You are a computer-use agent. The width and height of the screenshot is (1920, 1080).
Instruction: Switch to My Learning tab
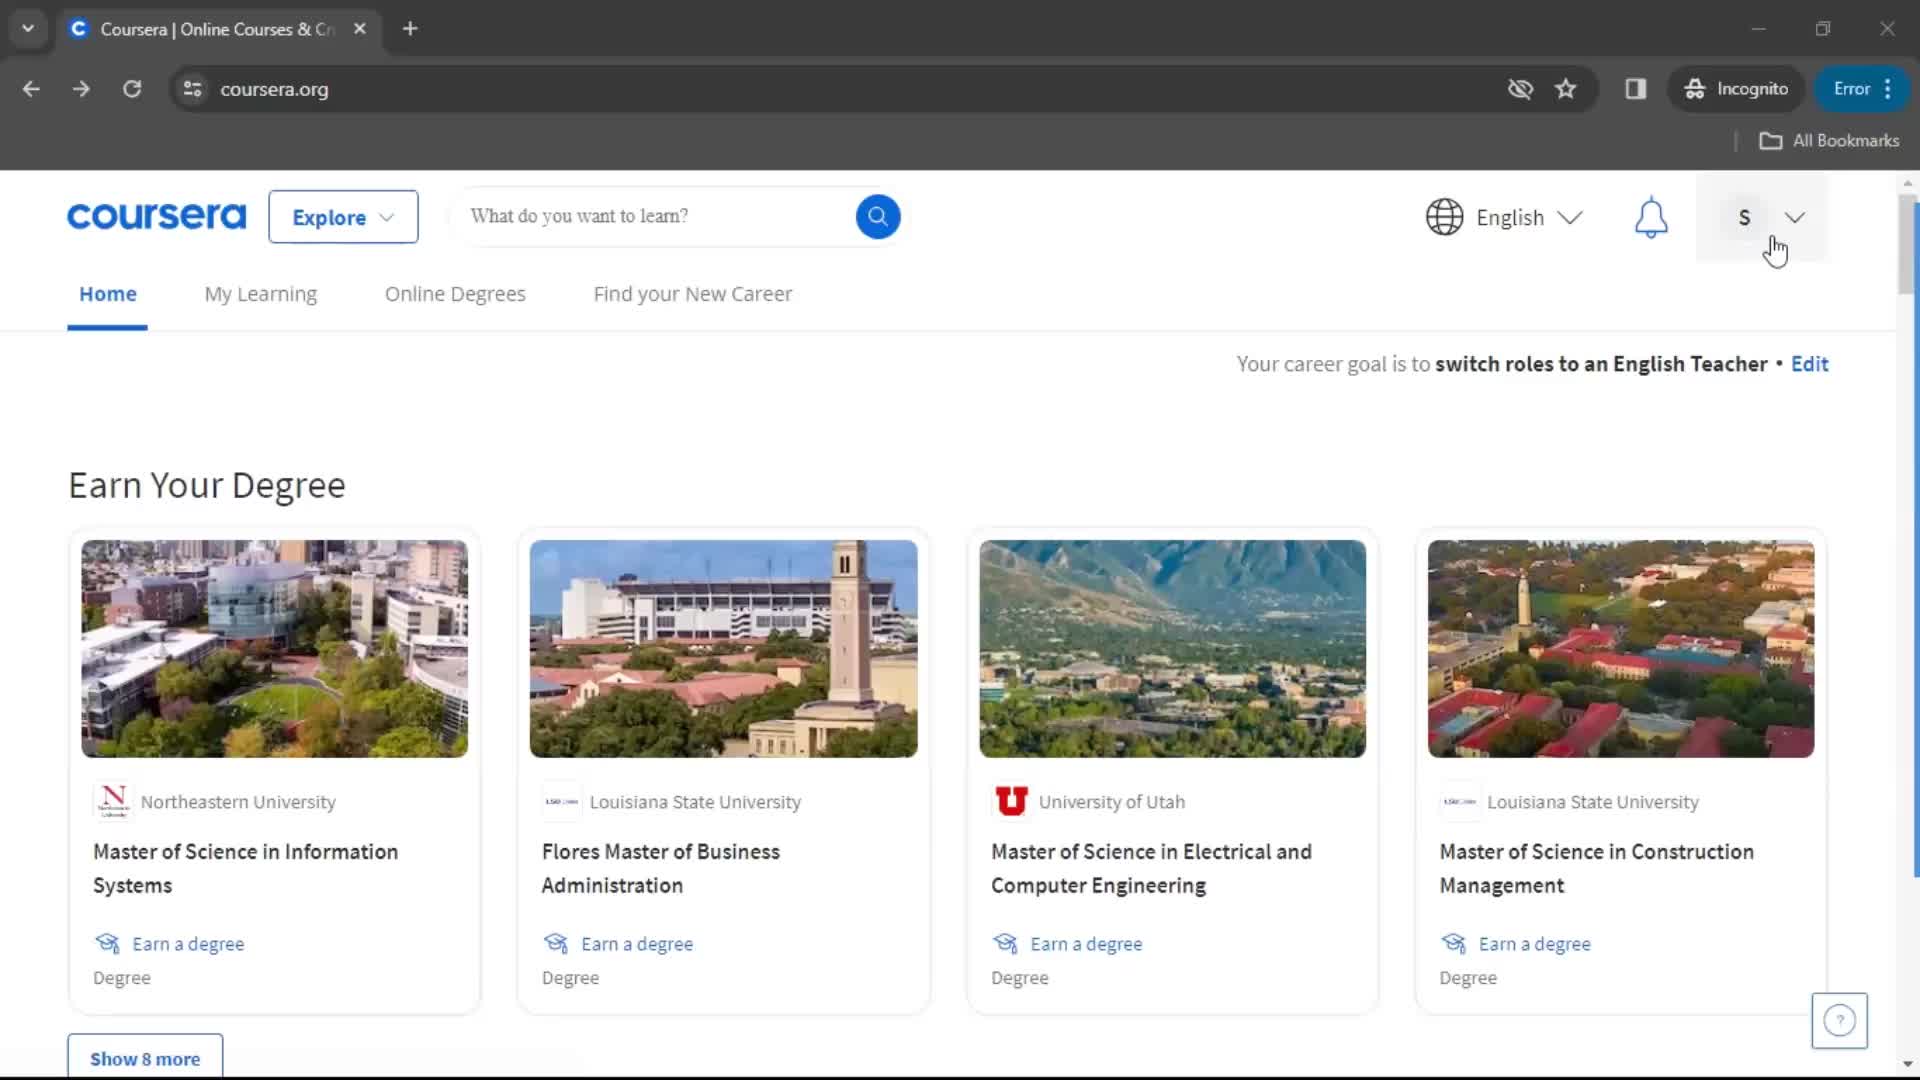[260, 294]
